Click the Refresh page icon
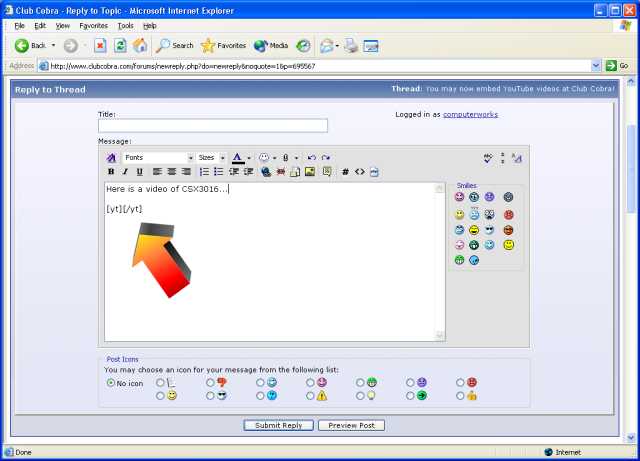 tap(120, 45)
